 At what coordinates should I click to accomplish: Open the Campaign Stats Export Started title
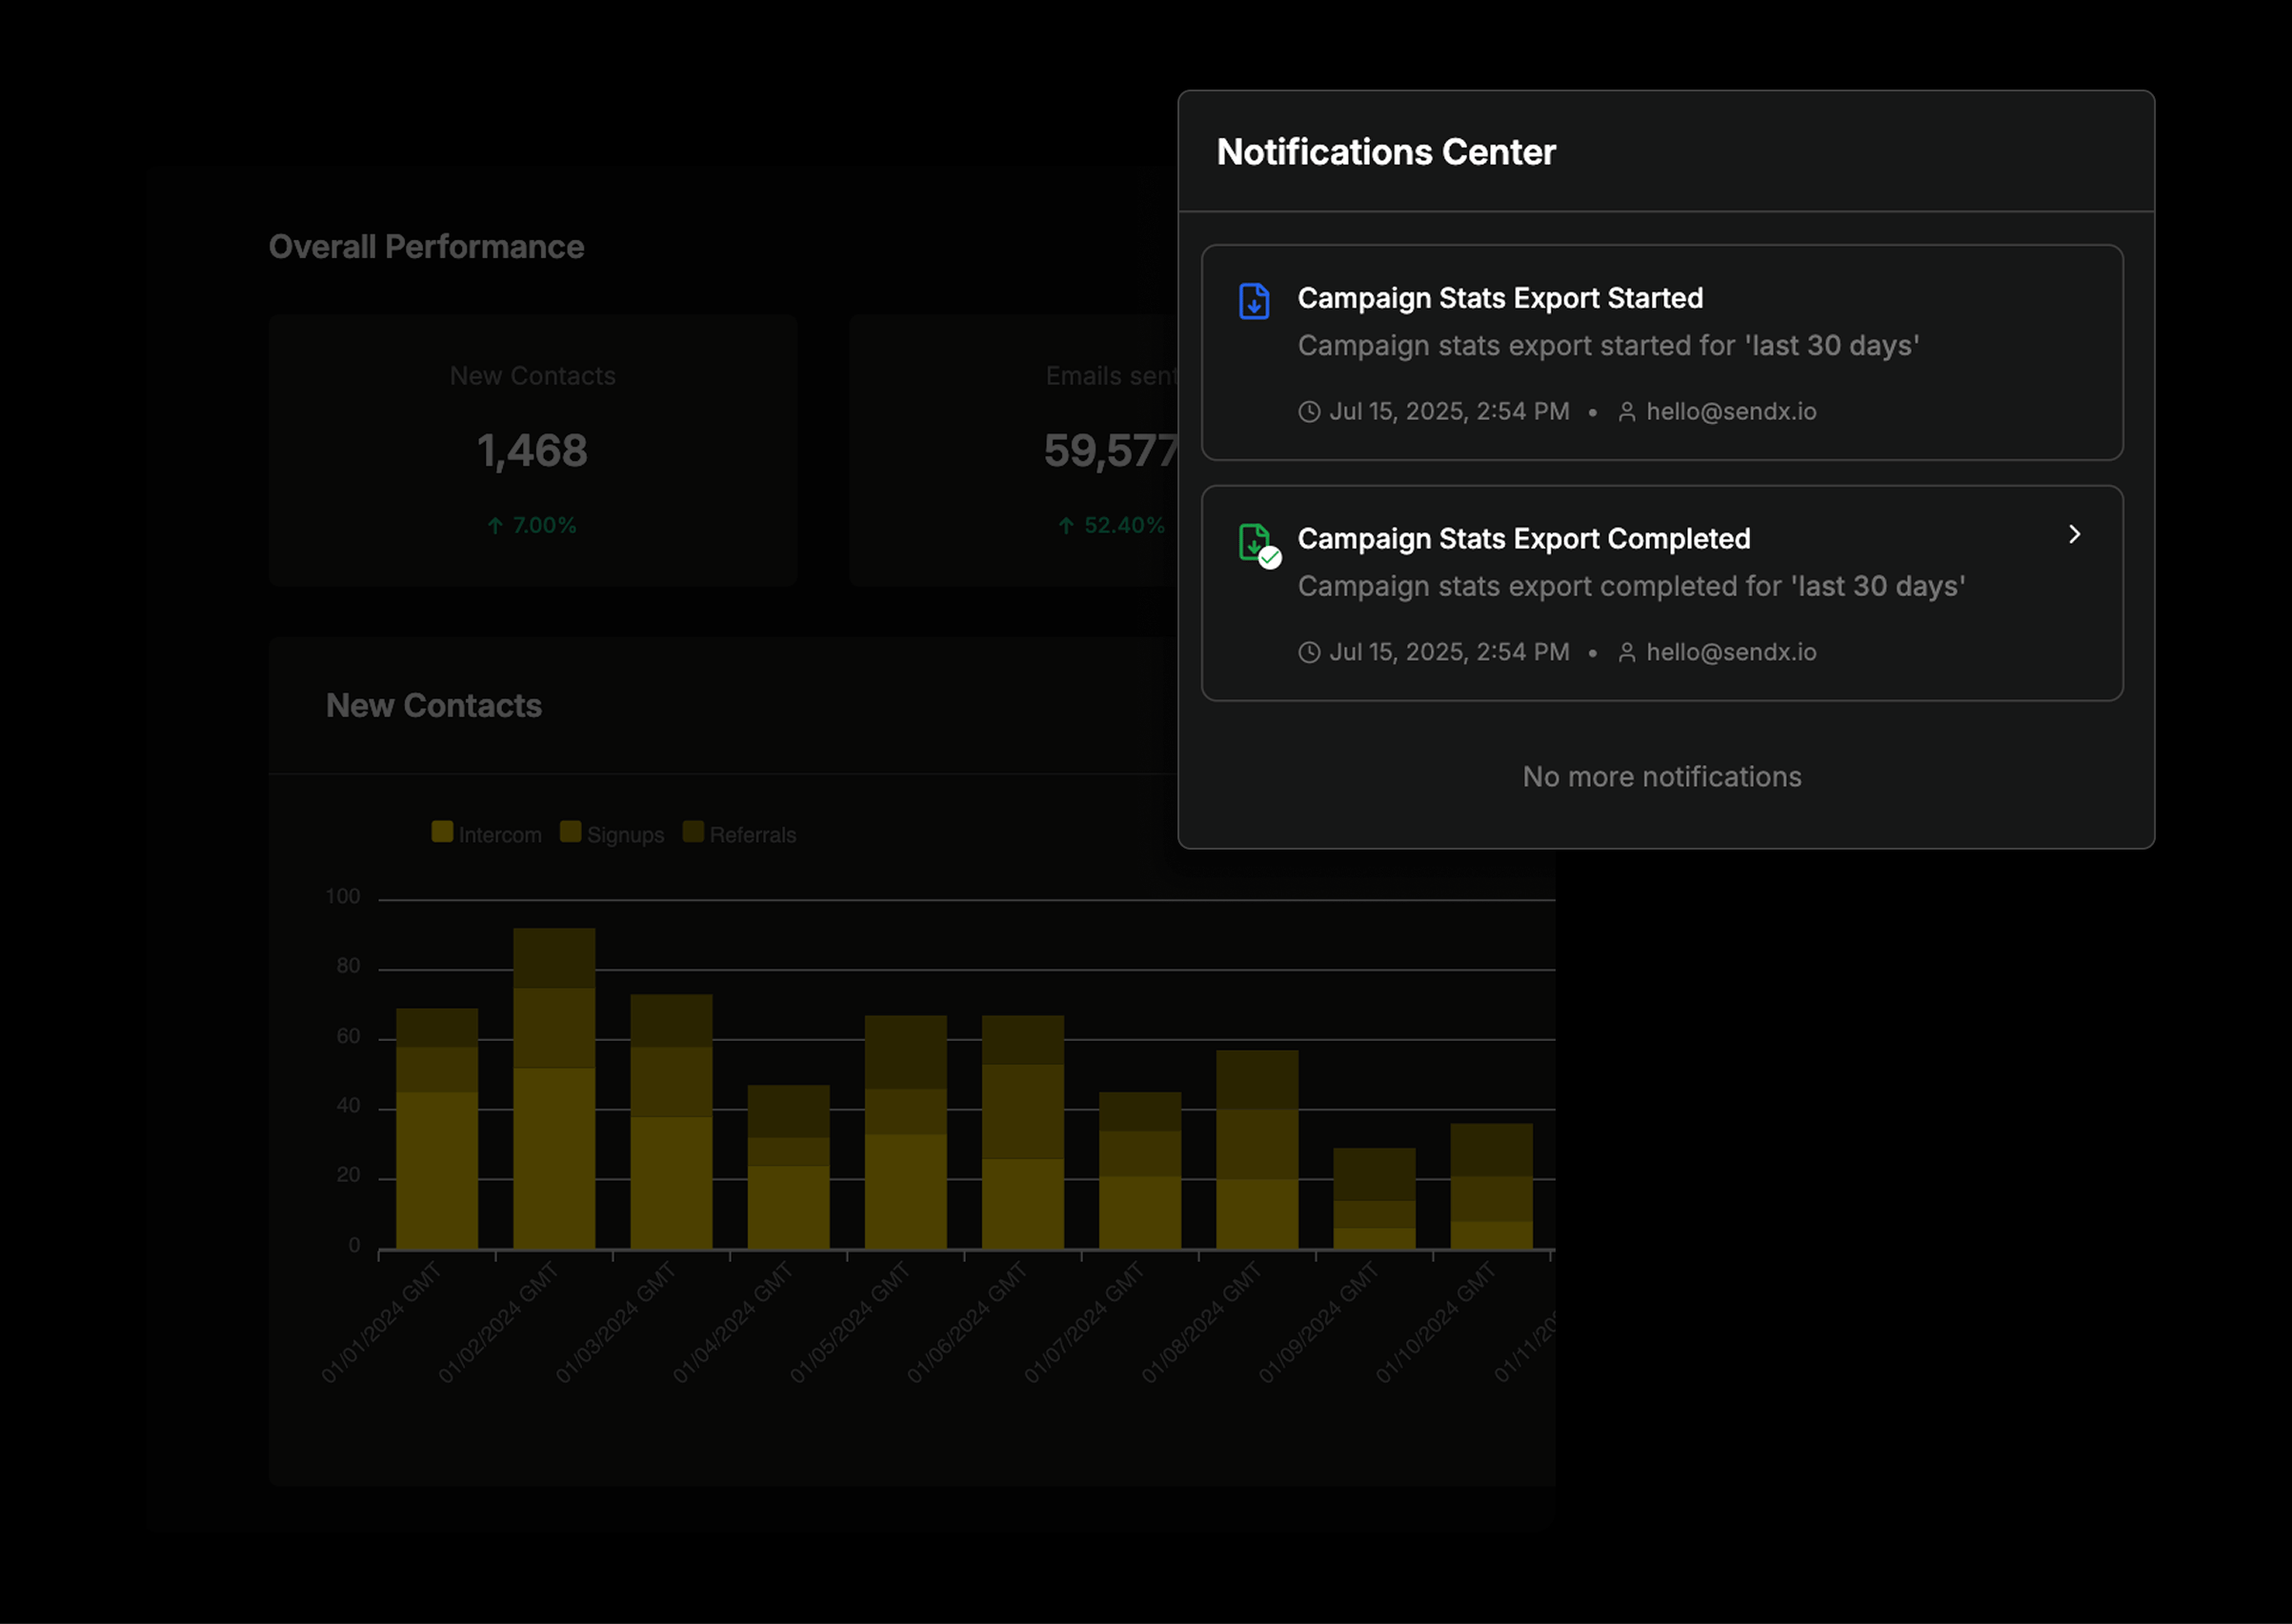pyautogui.click(x=1500, y=298)
